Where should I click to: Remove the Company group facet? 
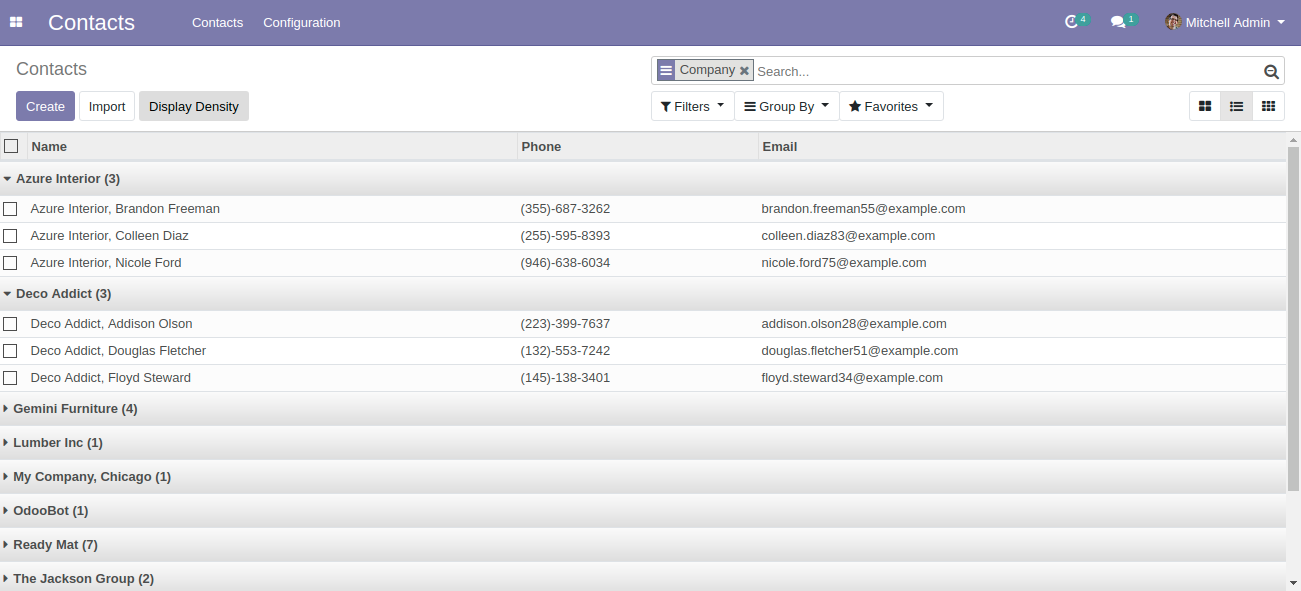click(x=744, y=71)
